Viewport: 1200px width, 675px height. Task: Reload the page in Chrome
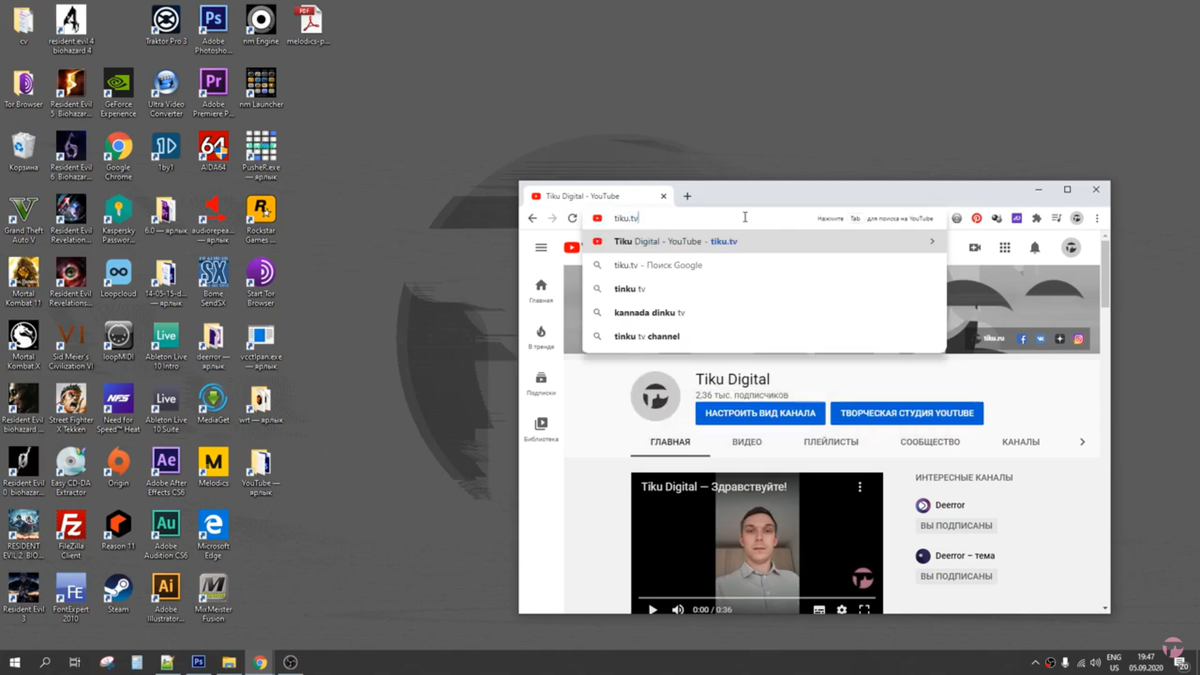coord(572,218)
